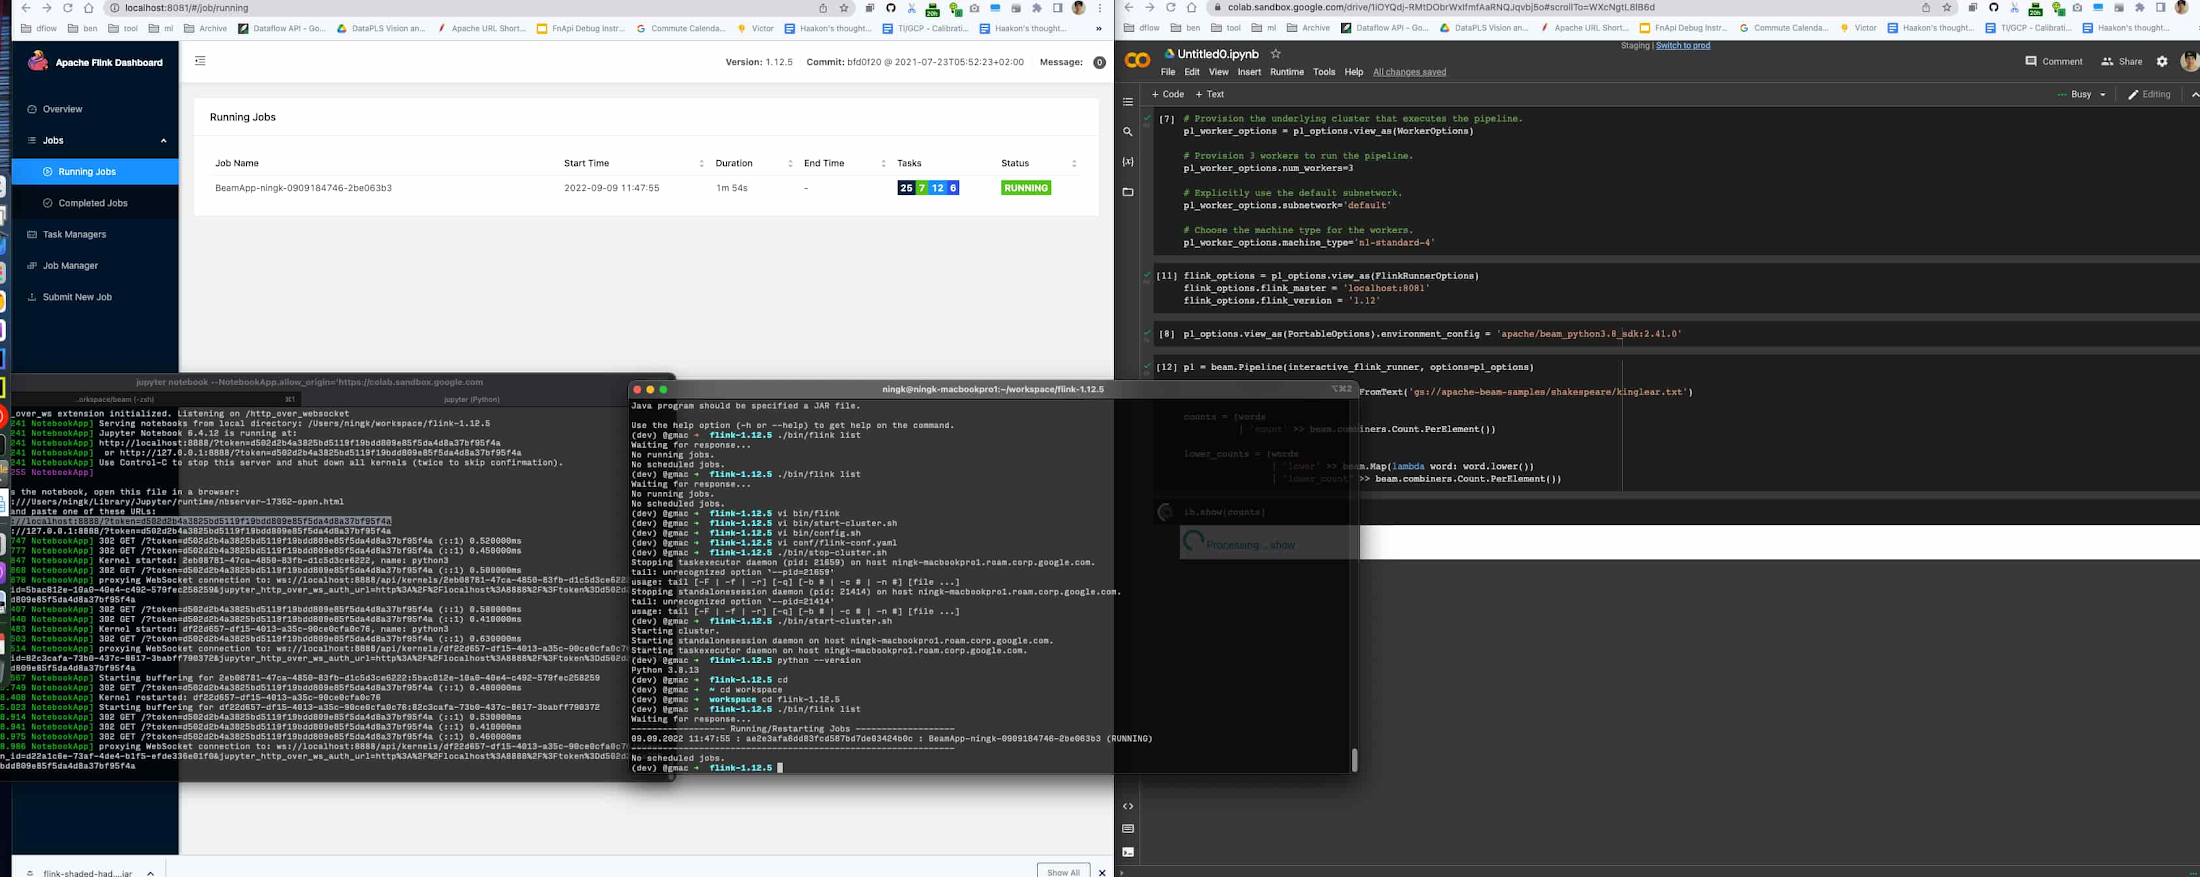Click the green RUNNING status badge
This screenshot has height=877, width=2200.
pos(1026,188)
